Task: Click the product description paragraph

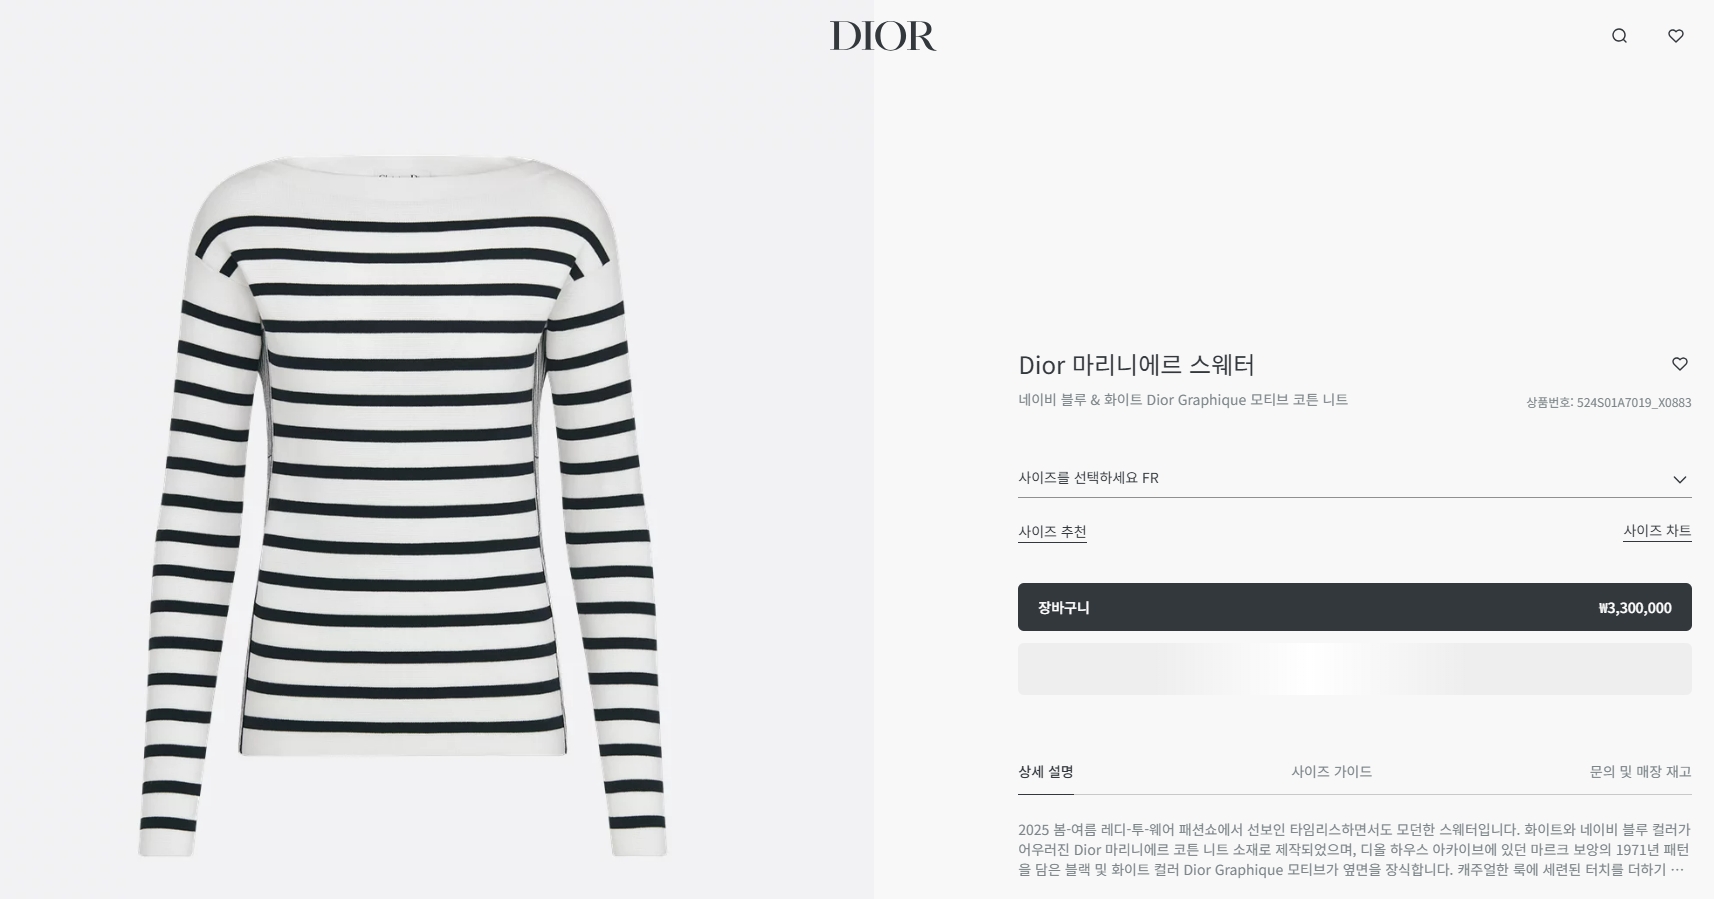Action: [x=1354, y=850]
